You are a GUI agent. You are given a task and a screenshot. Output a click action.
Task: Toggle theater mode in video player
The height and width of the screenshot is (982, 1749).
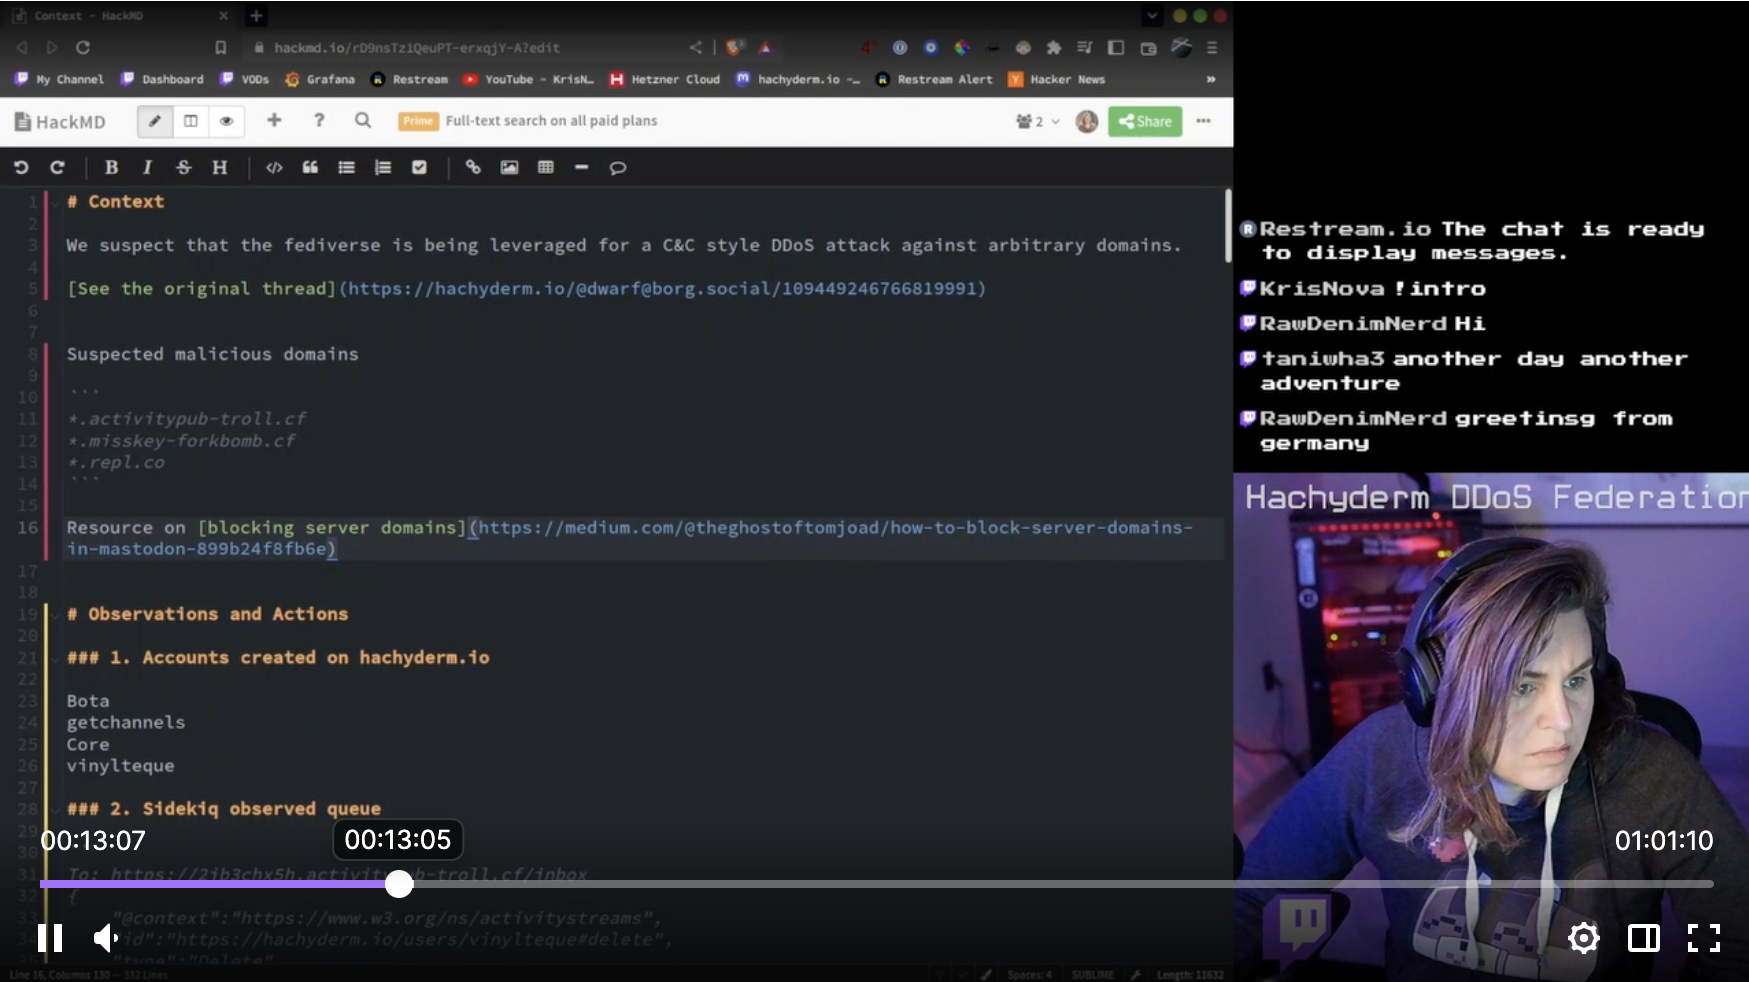point(1644,938)
